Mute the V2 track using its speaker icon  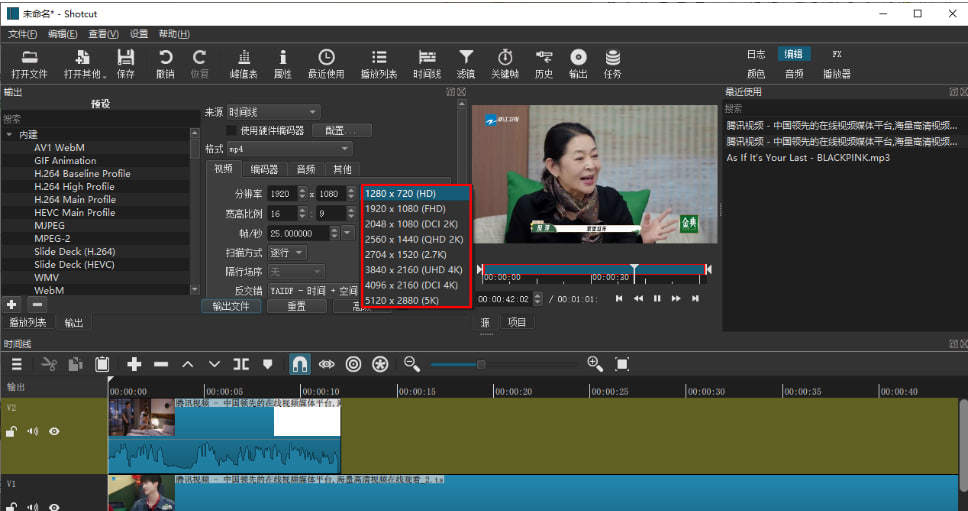(33, 432)
